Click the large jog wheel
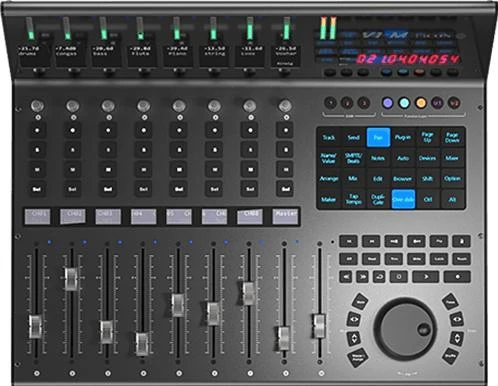498x386 pixels. pyautogui.click(x=405, y=329)
